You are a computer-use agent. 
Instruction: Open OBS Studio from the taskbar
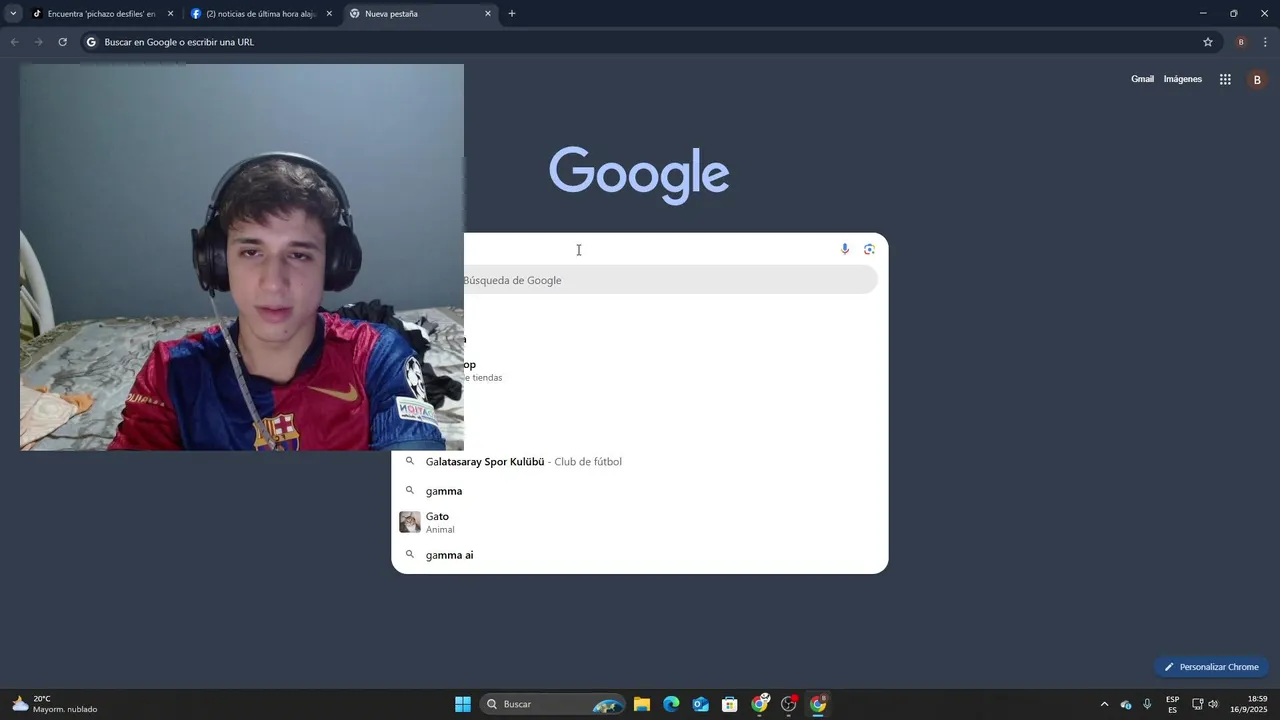coord(789,704)
